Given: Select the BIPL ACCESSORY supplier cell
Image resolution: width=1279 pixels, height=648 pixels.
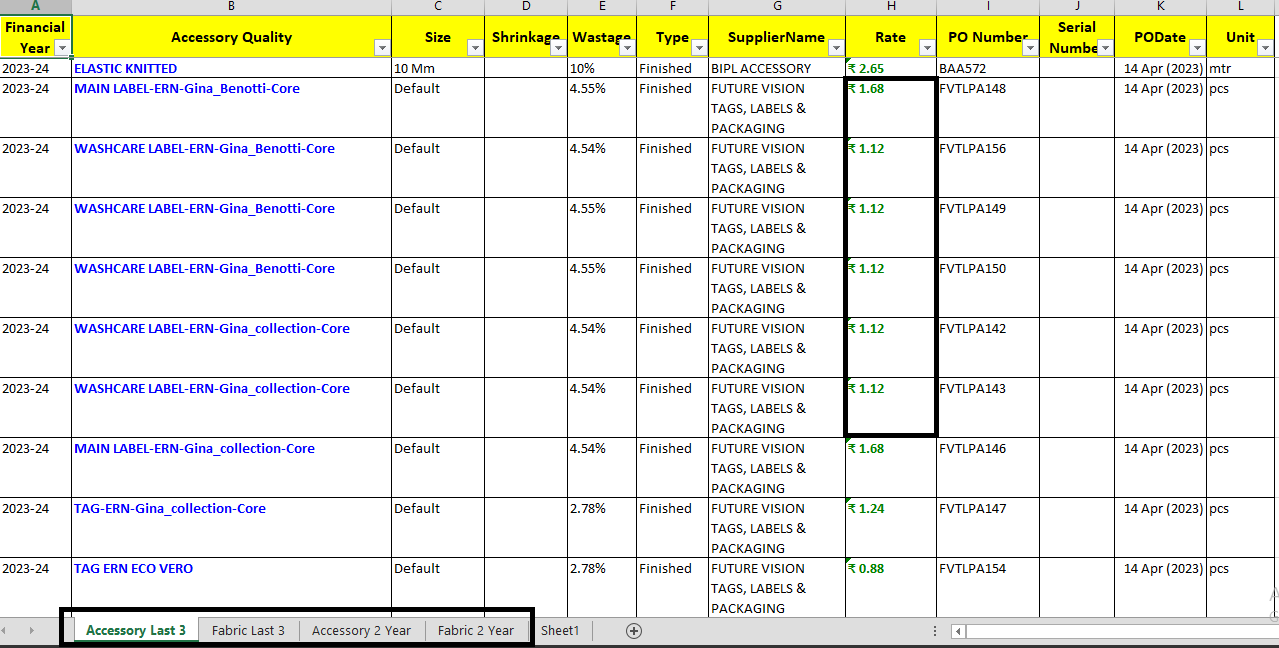Looking at the screenshot, I should (777, 68).
